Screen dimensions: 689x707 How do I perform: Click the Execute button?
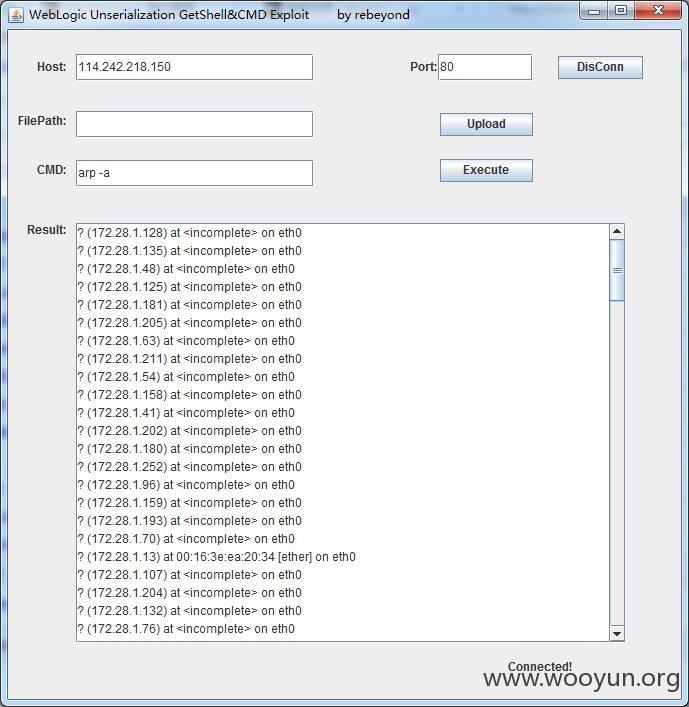[x=486, y=170]
